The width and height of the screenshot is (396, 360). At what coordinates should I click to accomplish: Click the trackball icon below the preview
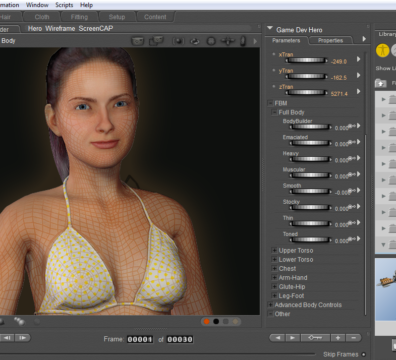(x=19, y=321)
